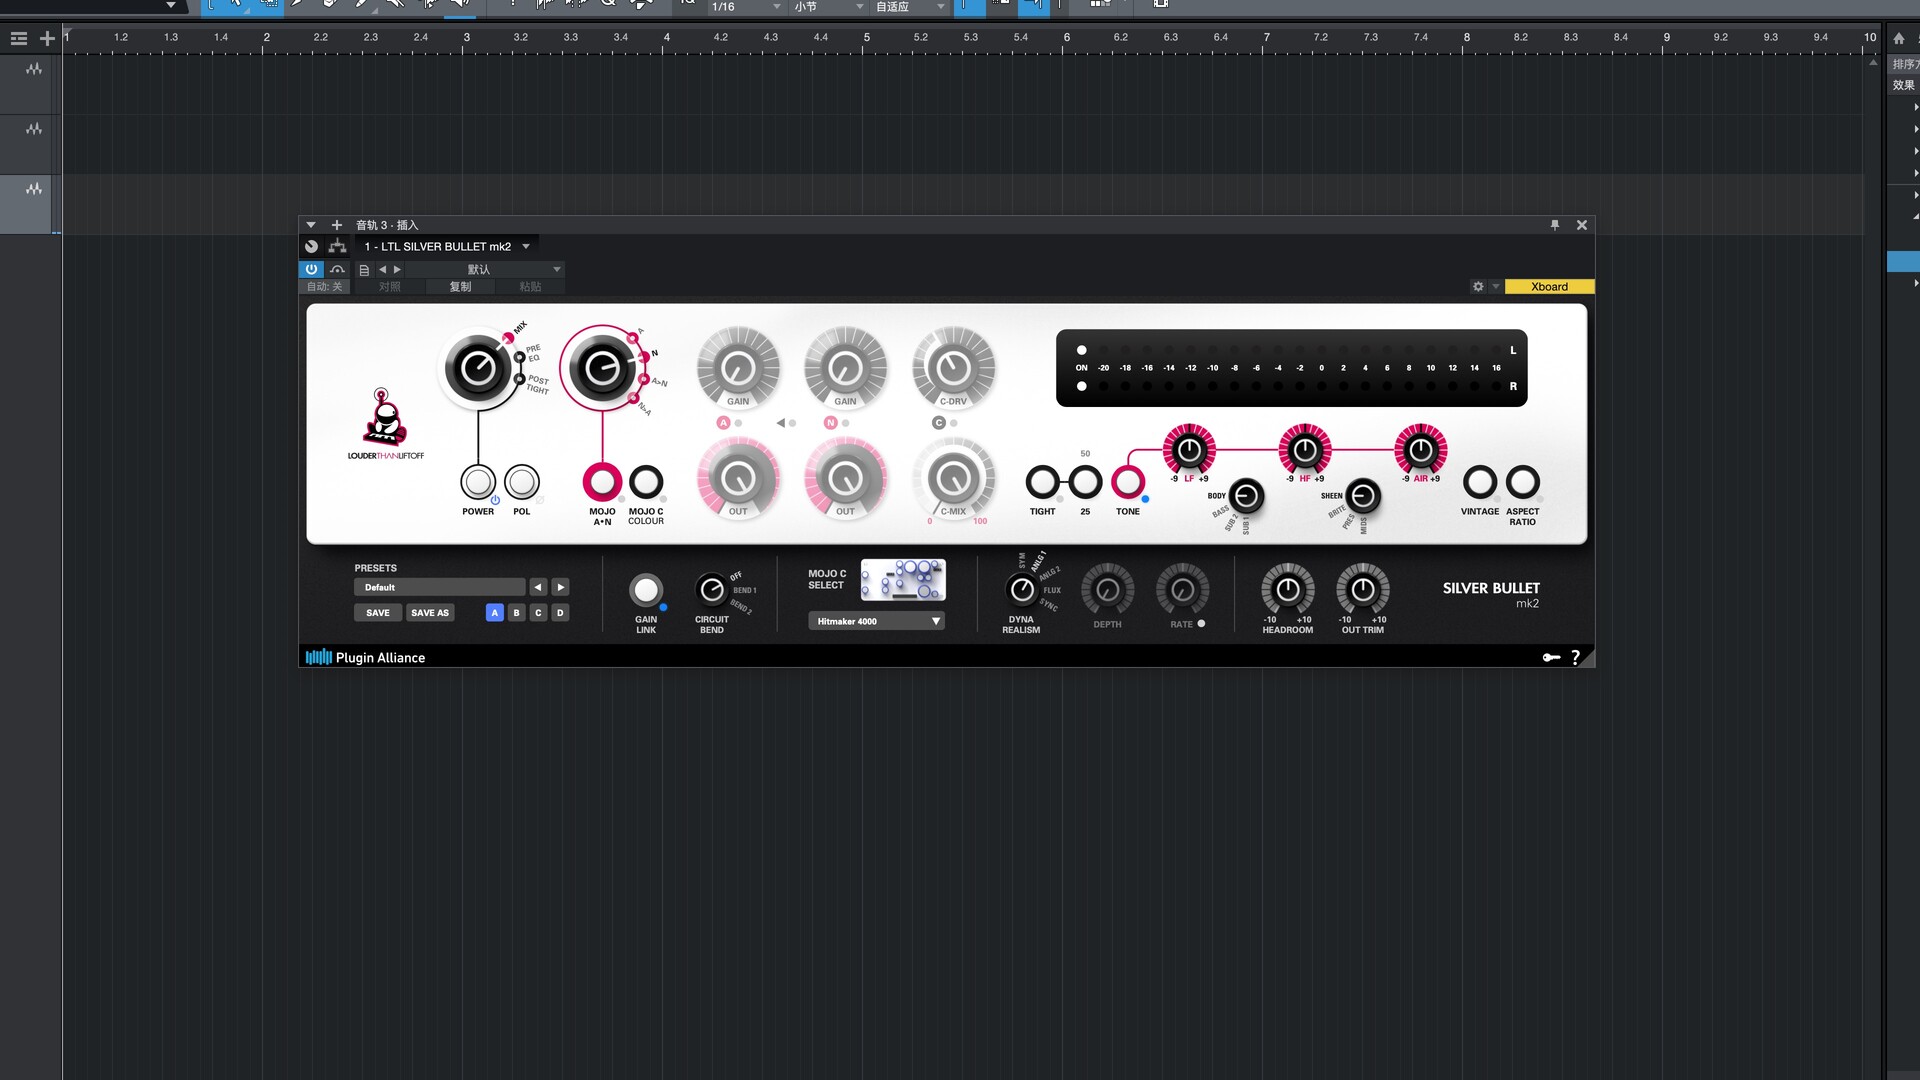Go to previous preset in PRESETS section
Screen dimensions: 1920x1080
(538, 587)
